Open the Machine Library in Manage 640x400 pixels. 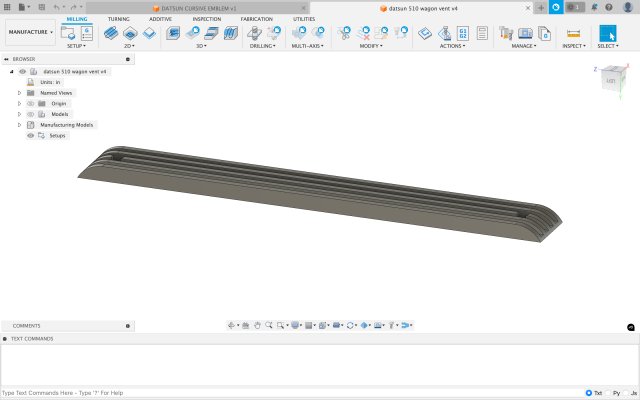pos(525,33)
